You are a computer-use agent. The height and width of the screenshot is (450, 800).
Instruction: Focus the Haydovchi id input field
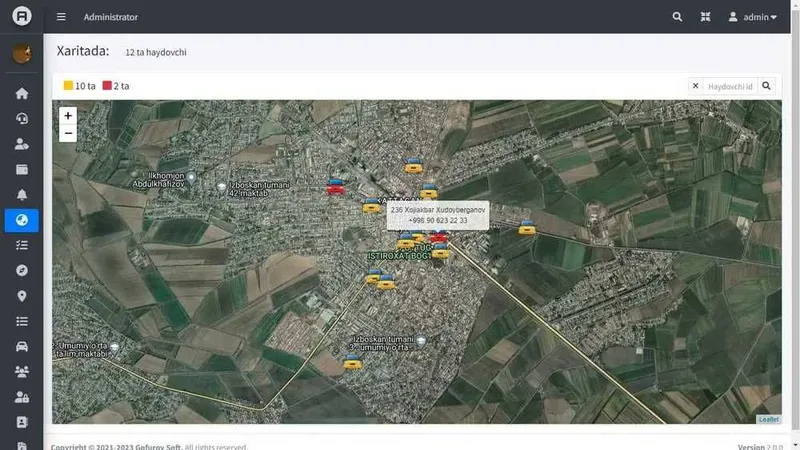tap(730, 86)
